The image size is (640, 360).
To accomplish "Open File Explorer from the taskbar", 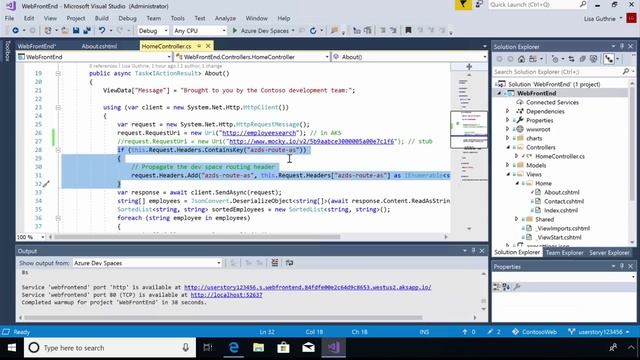I will 258,348.
